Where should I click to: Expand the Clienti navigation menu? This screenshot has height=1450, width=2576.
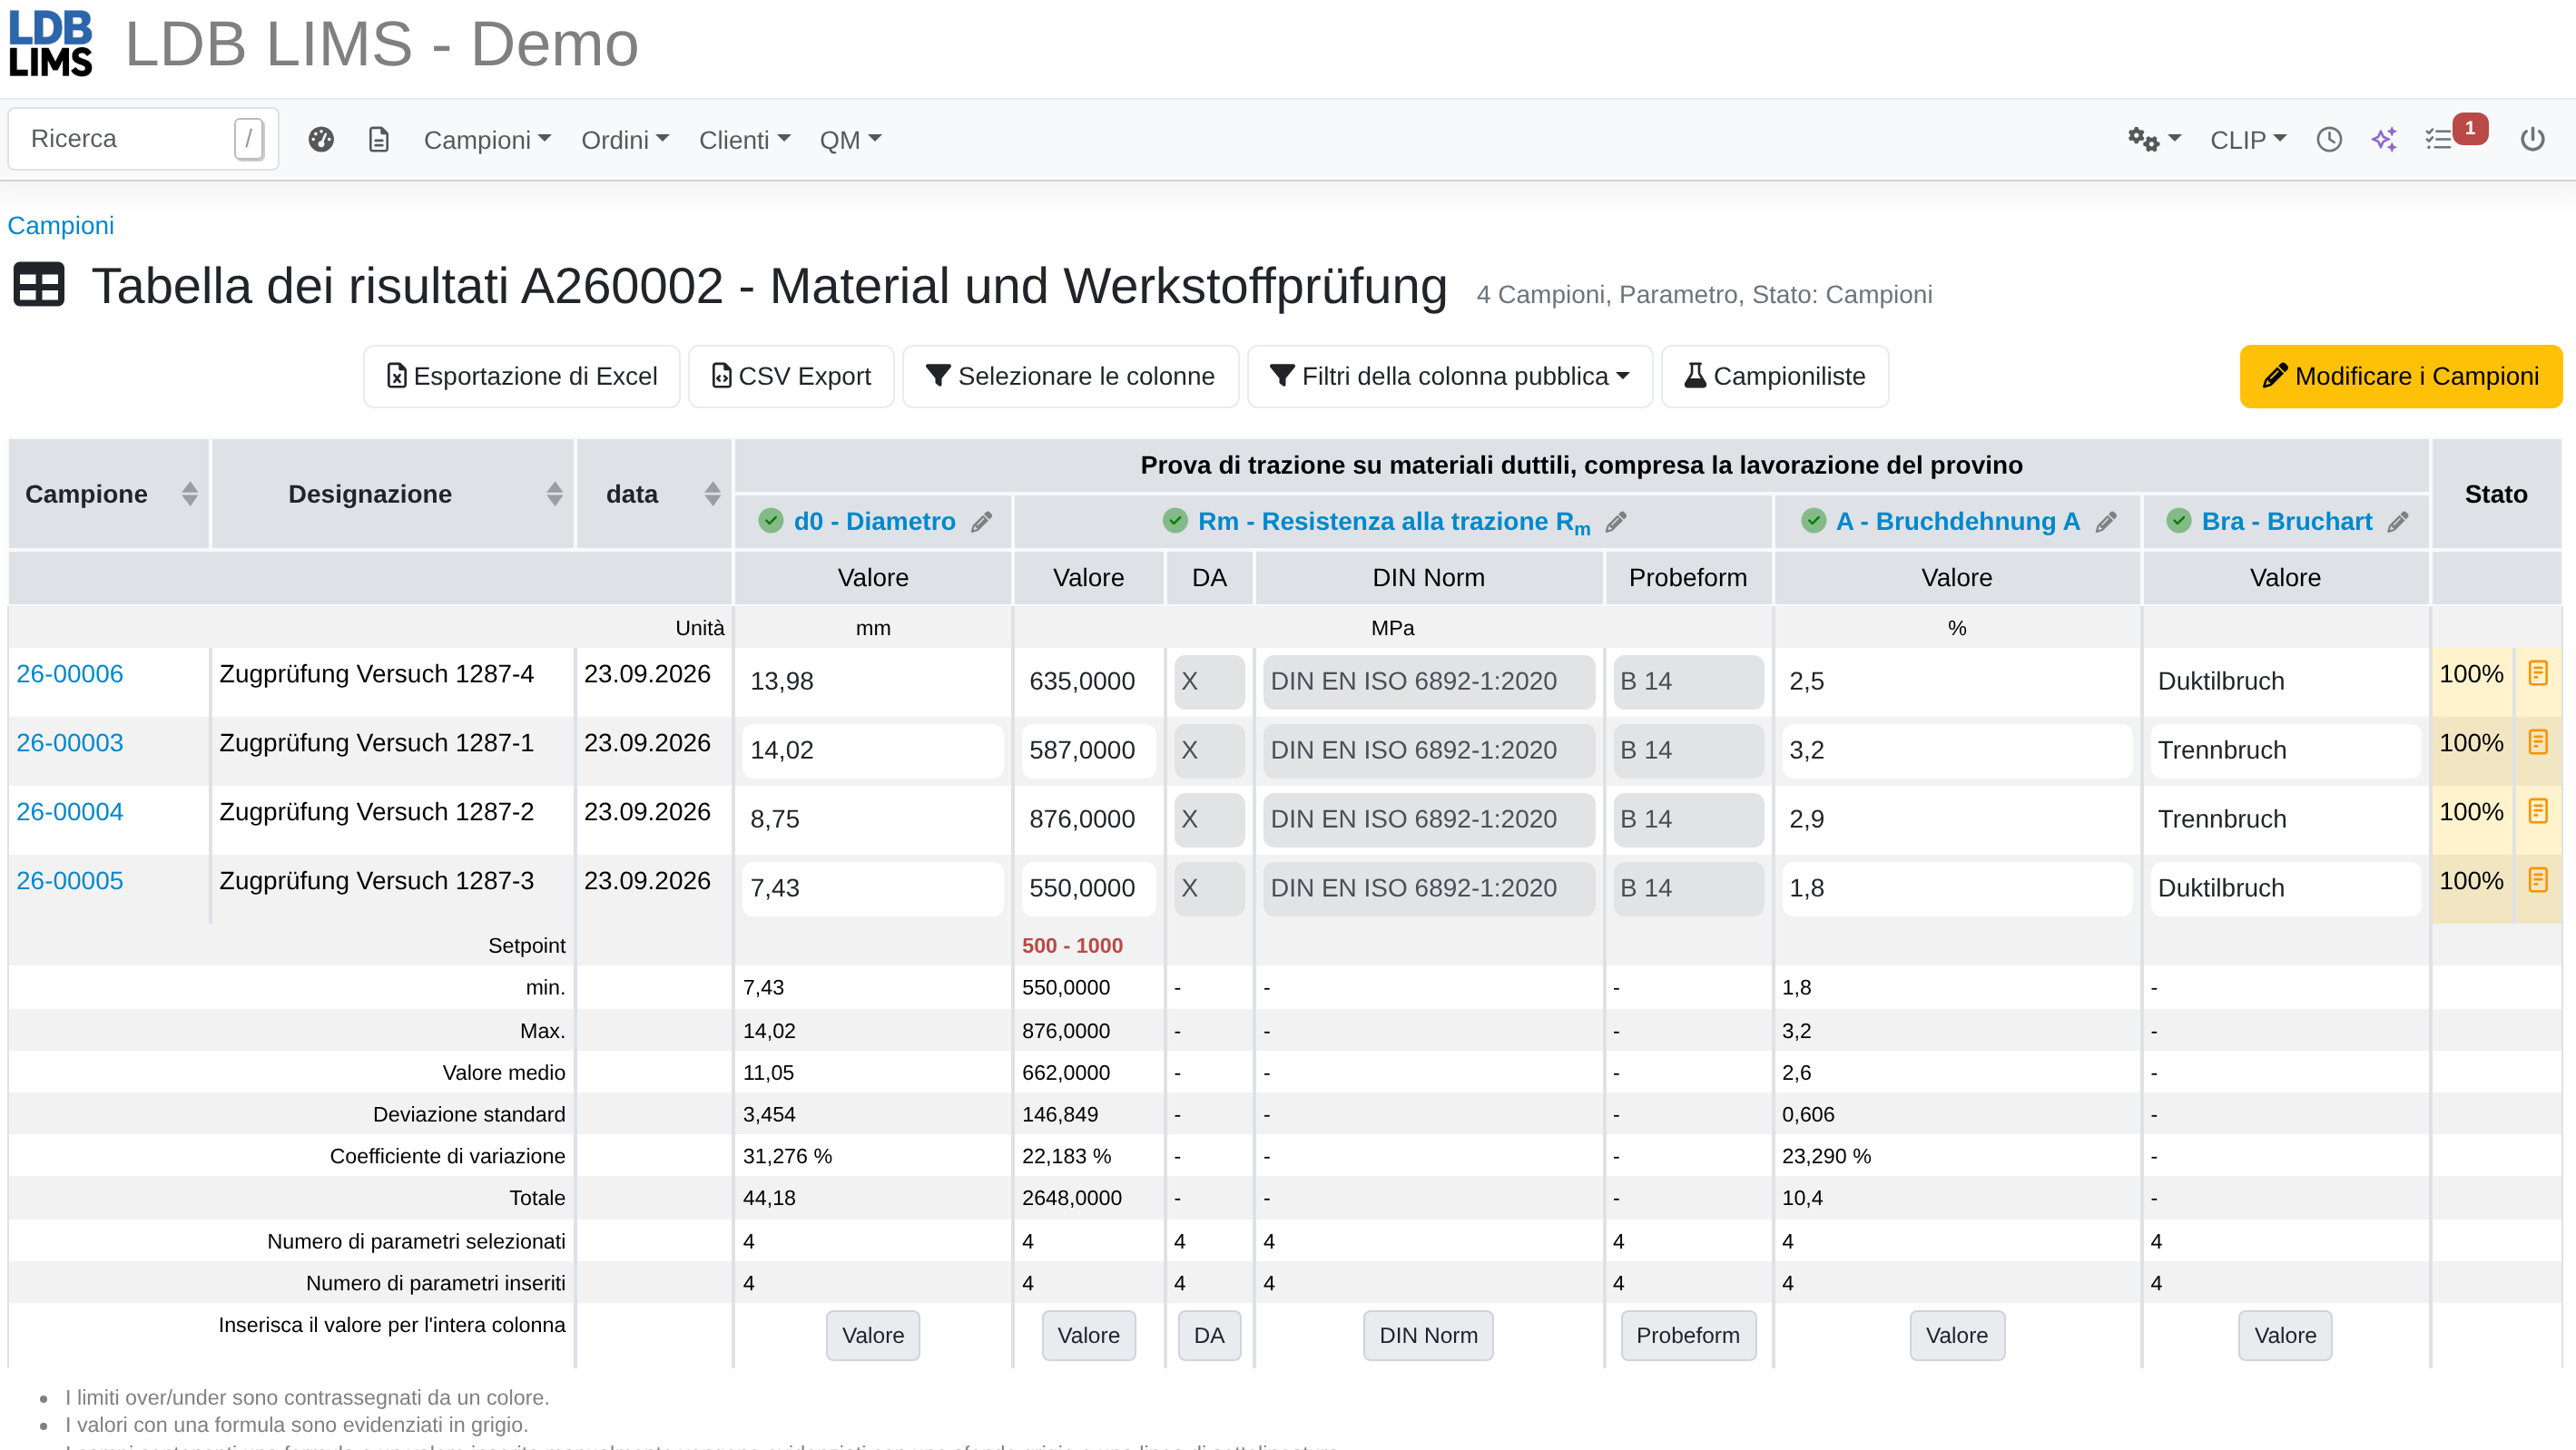point(744,140)
